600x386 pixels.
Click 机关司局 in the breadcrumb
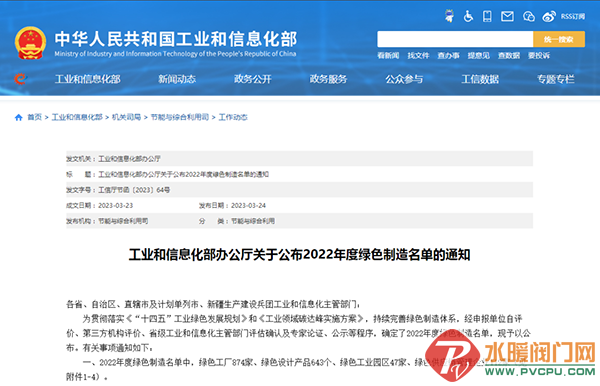tap(126, 117)
